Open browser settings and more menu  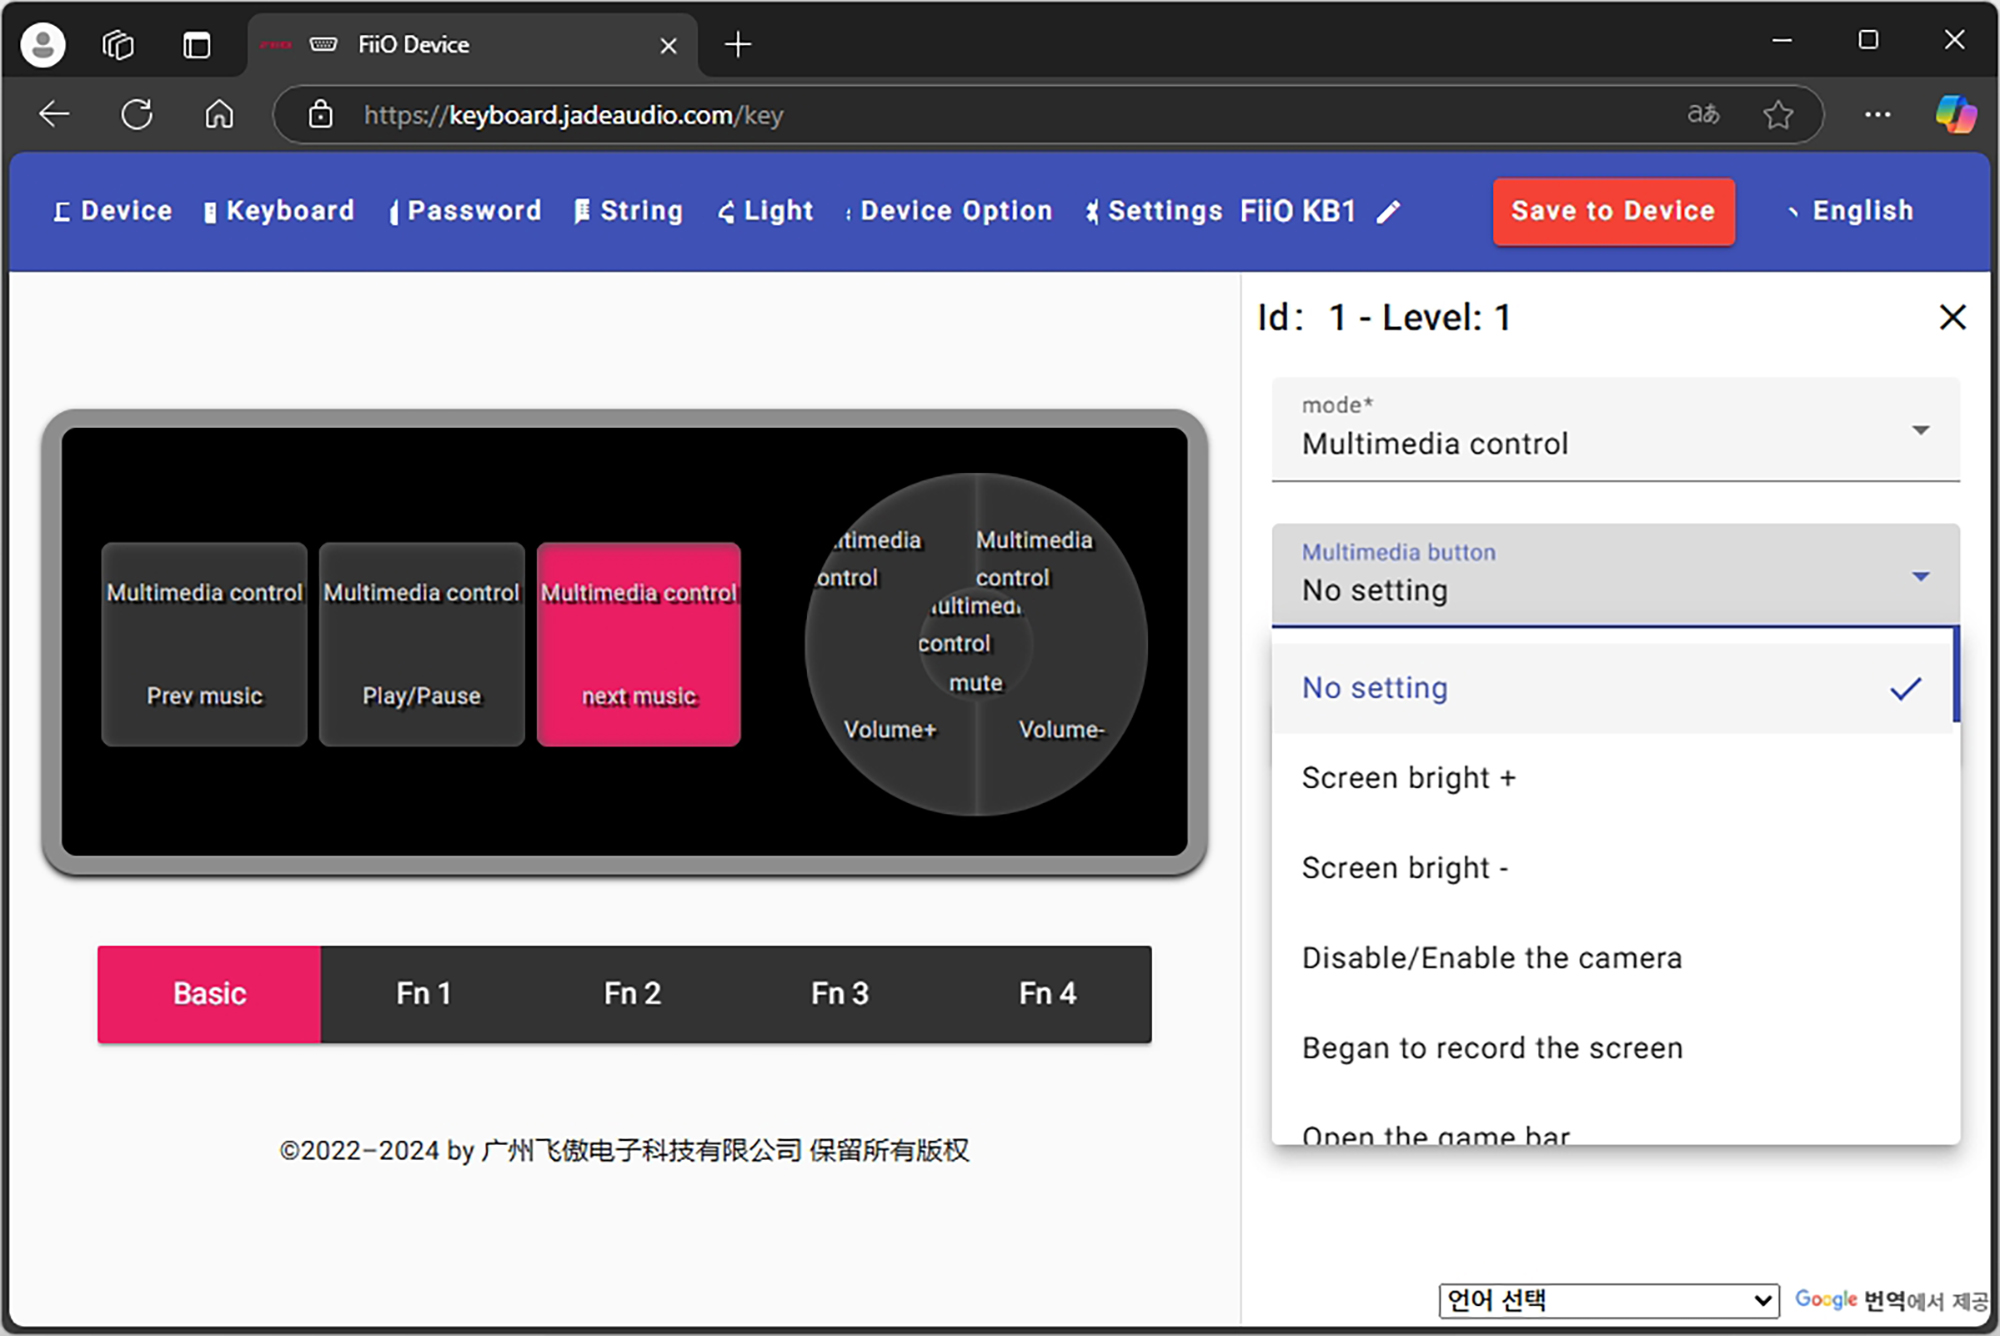1877,115
